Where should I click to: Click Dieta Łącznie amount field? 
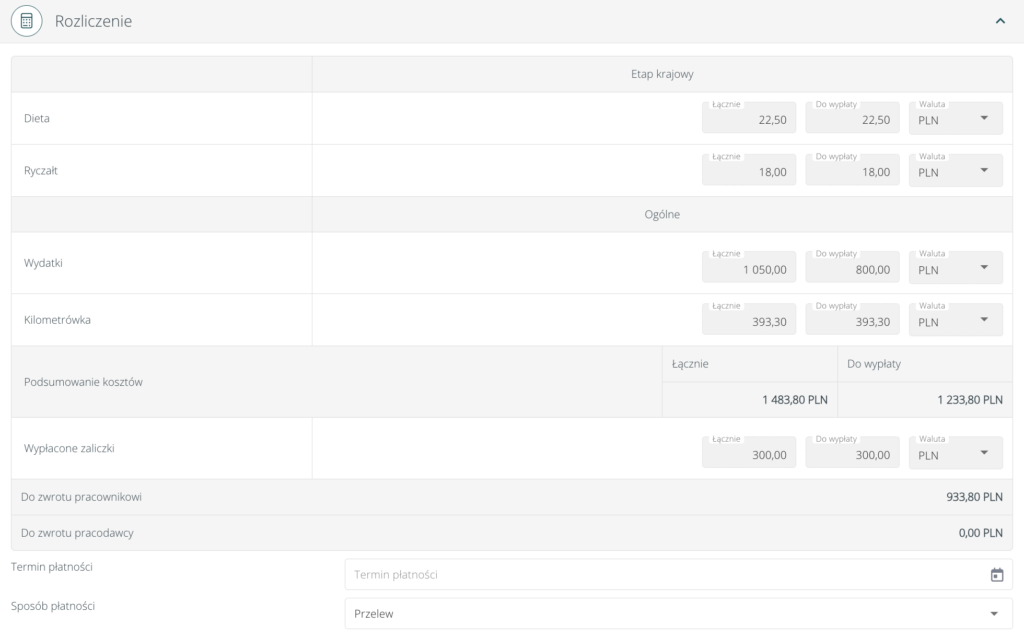coord(749,119)
